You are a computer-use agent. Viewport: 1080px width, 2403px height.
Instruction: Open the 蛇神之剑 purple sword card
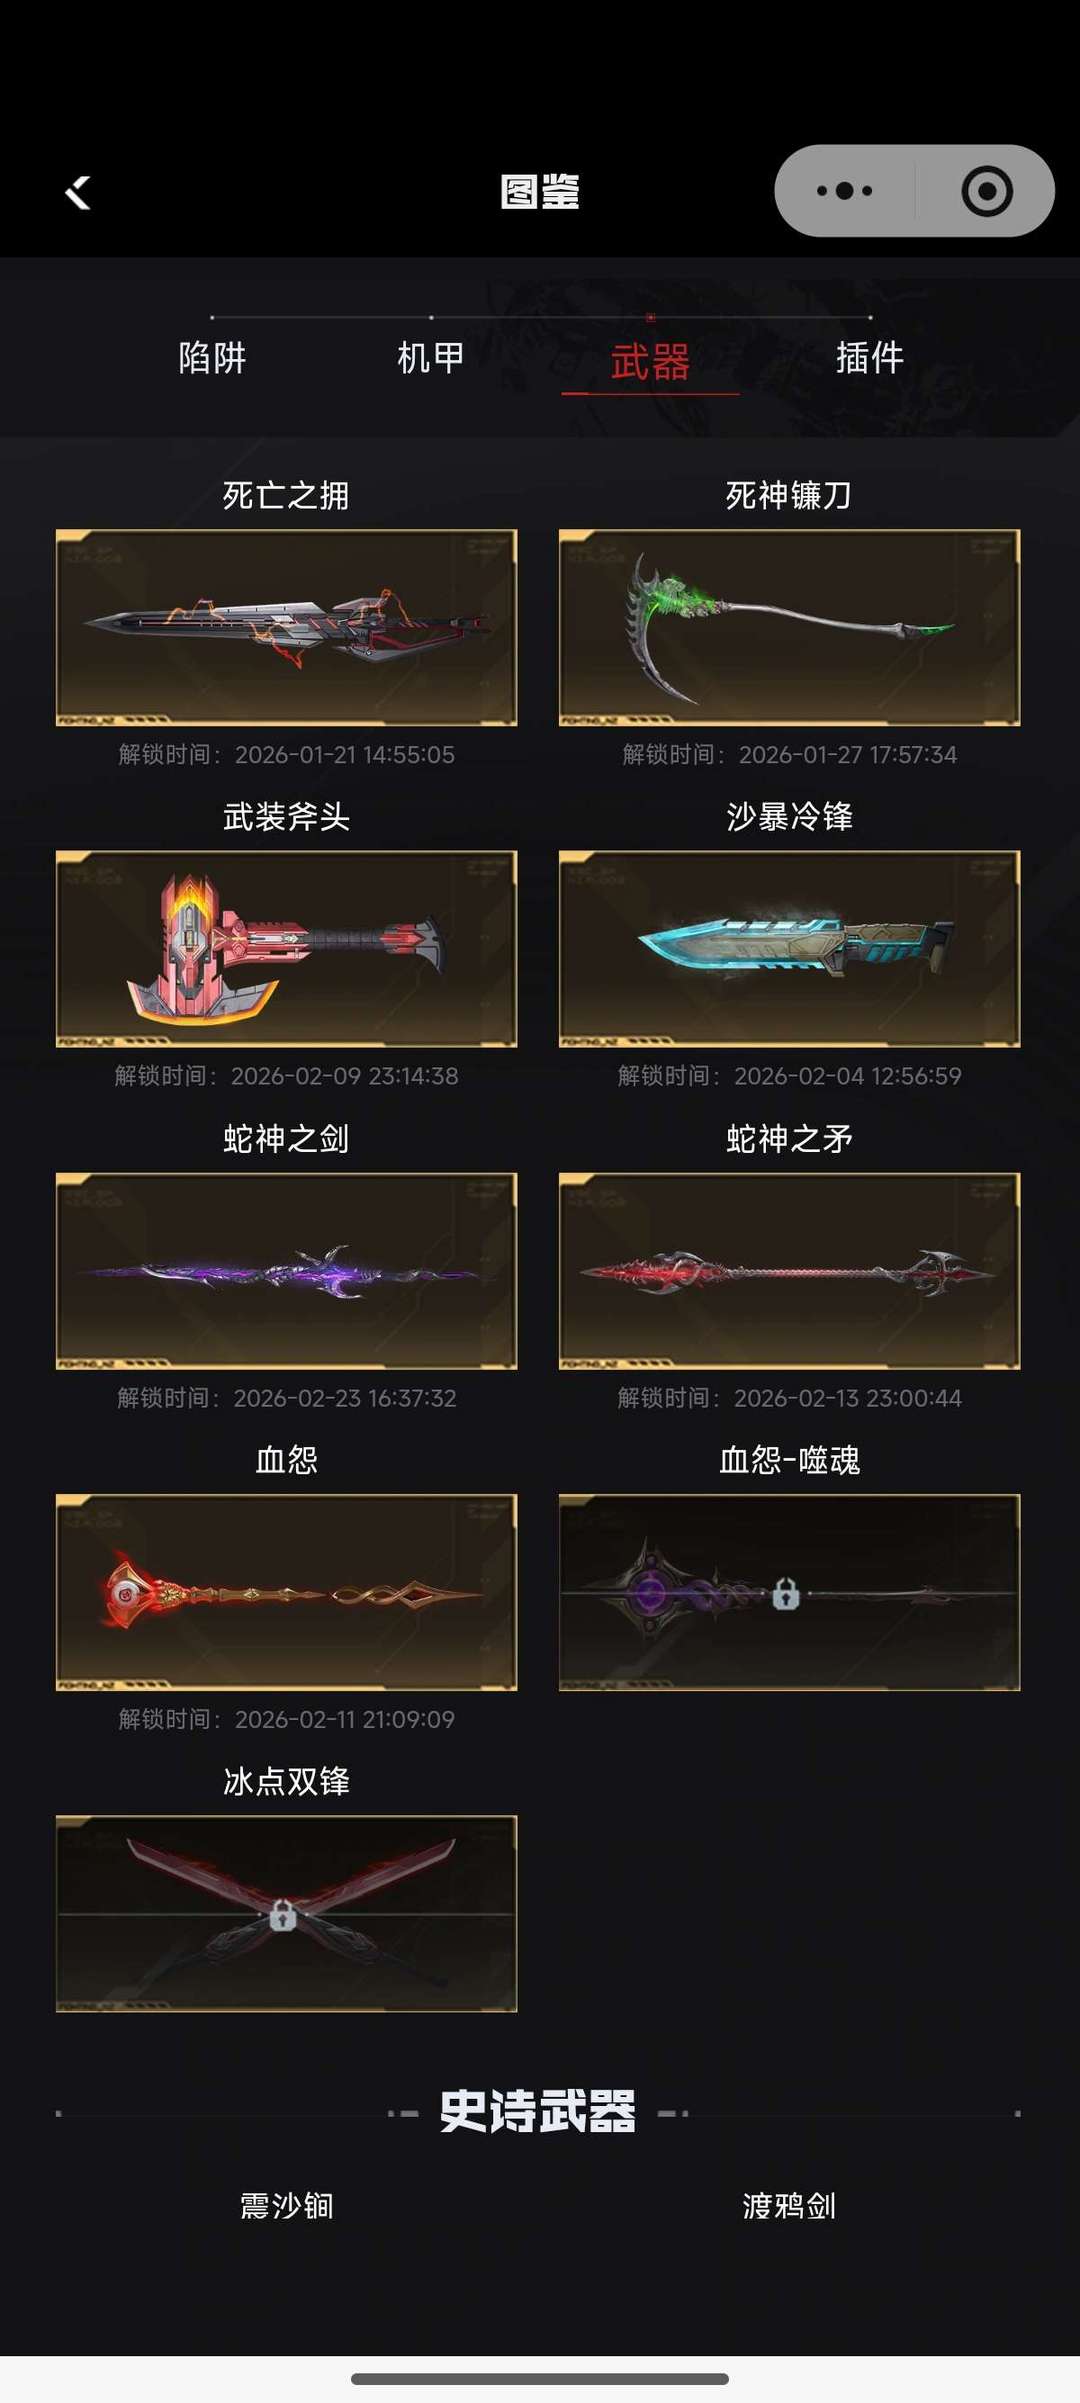pos(286,1271)
